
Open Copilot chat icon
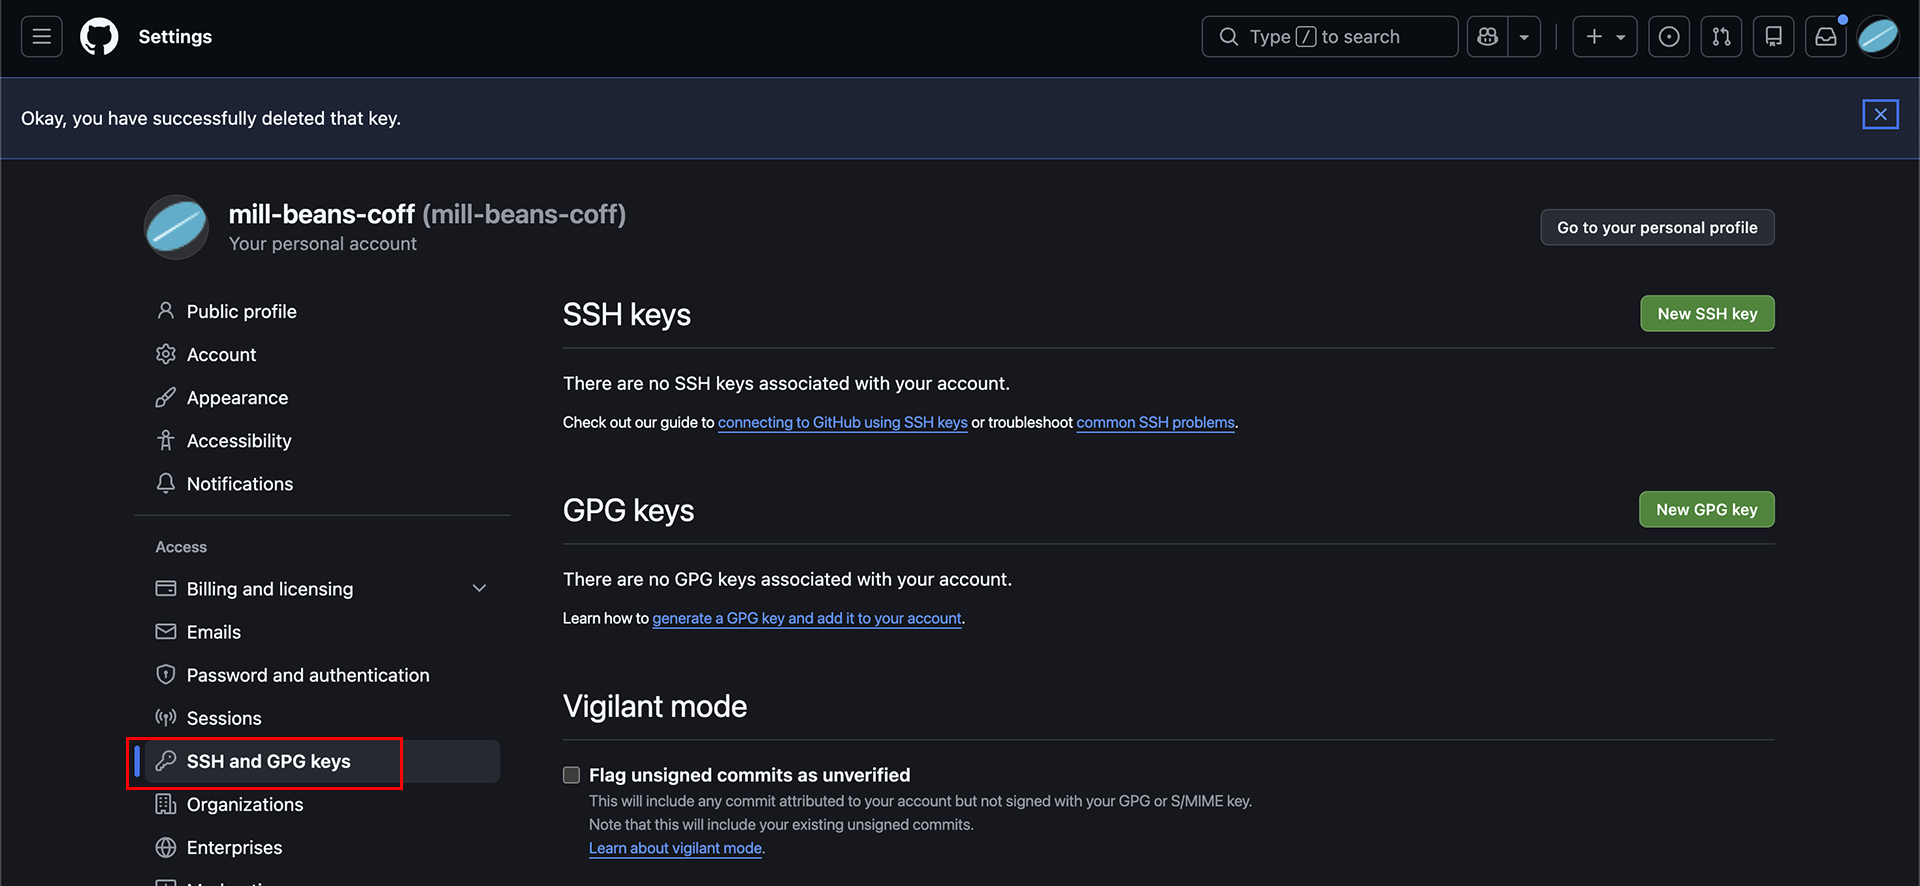coord(1488,37)
